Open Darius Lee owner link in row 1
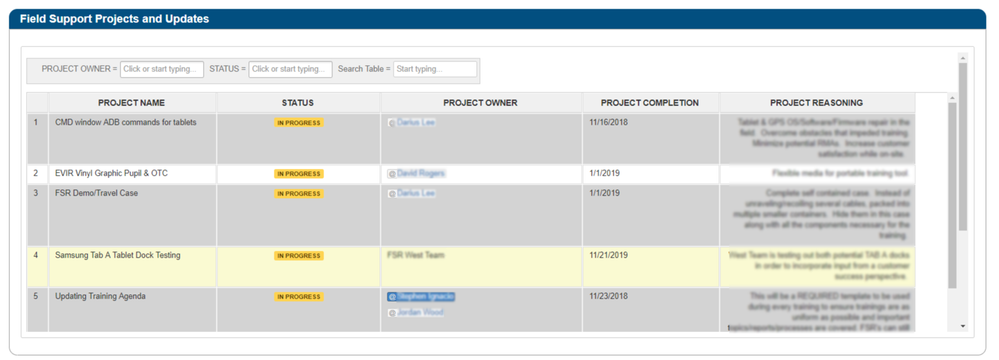This screenshot has width=999, height=360. click(412, 122)
